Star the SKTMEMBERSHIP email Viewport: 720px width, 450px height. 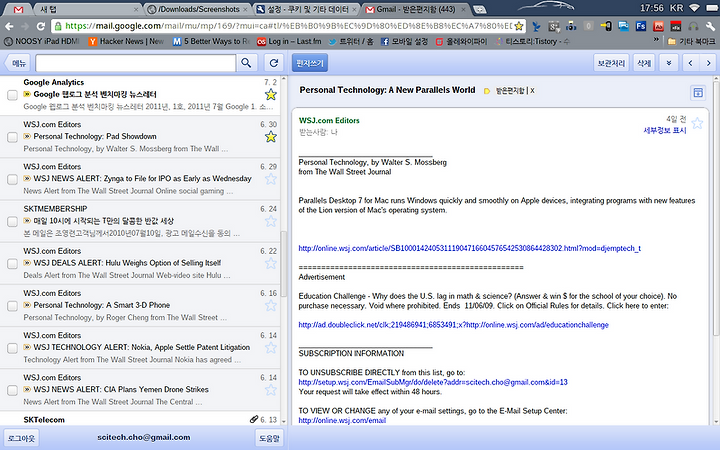pos(271,221)
